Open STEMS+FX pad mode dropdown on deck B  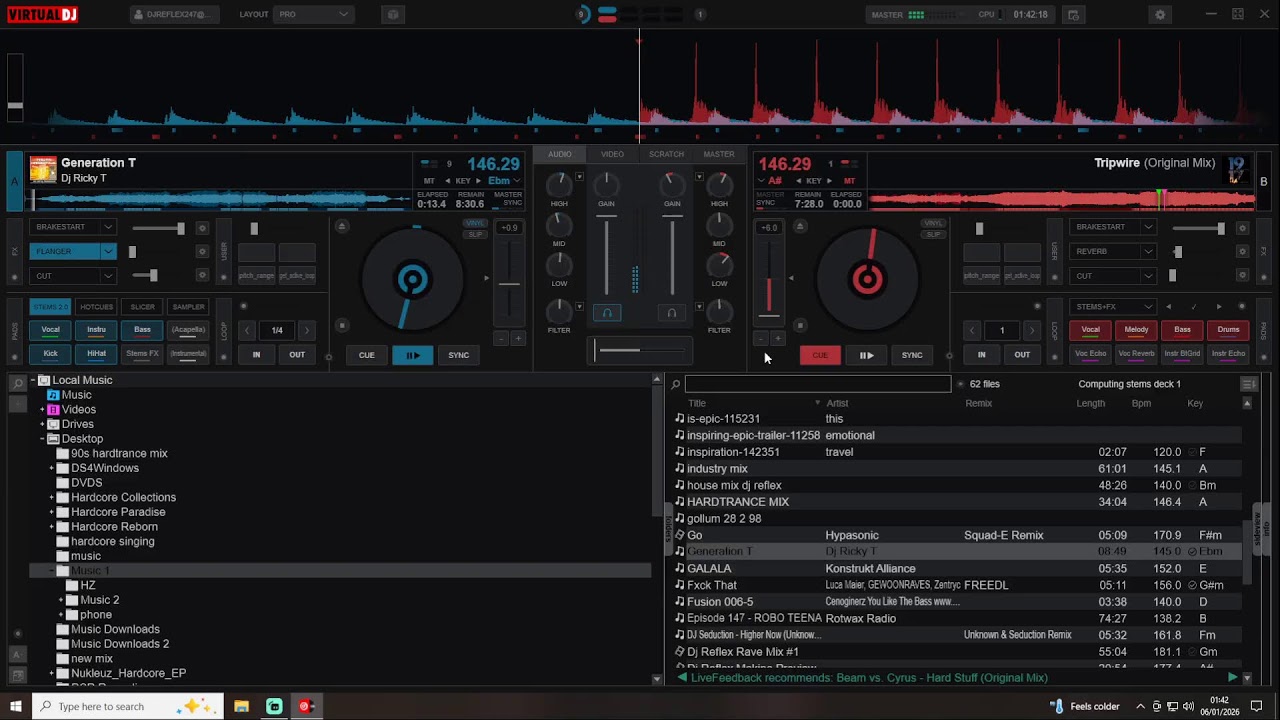click(1112, 307)
